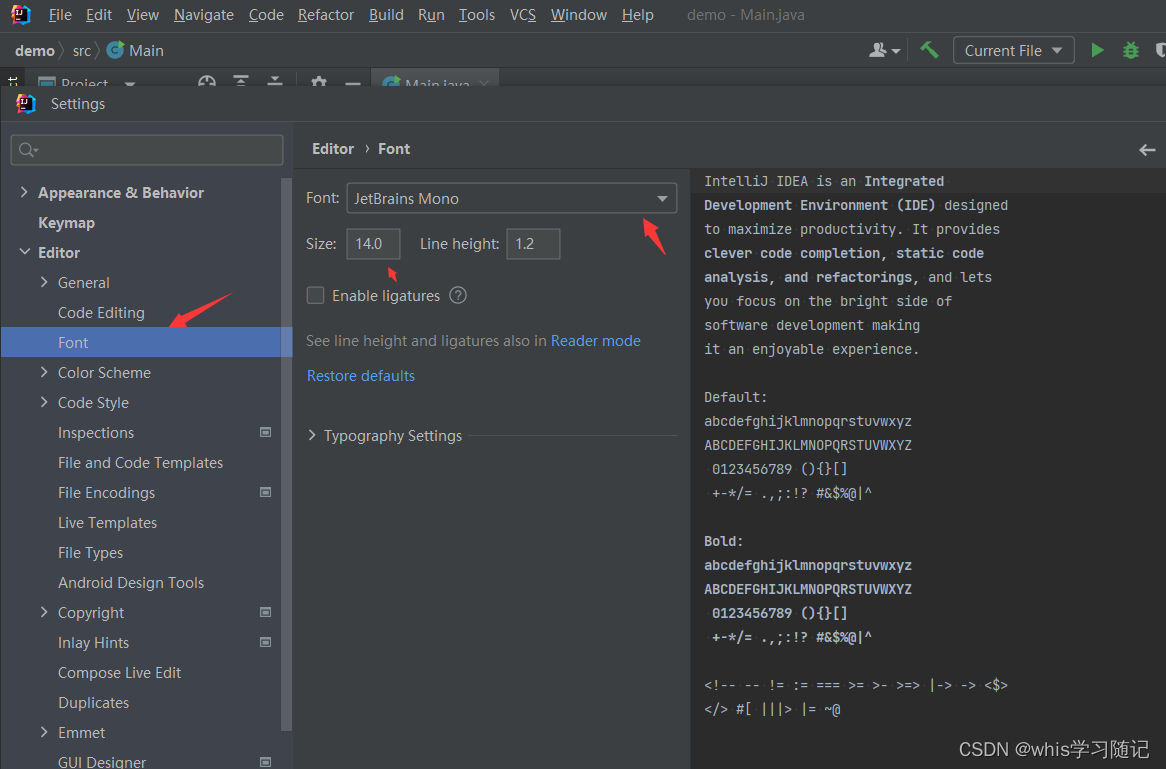Screen dimensions: 1166x769
Task: Start debugging with the green bug icon
Action: [1130, 50]
